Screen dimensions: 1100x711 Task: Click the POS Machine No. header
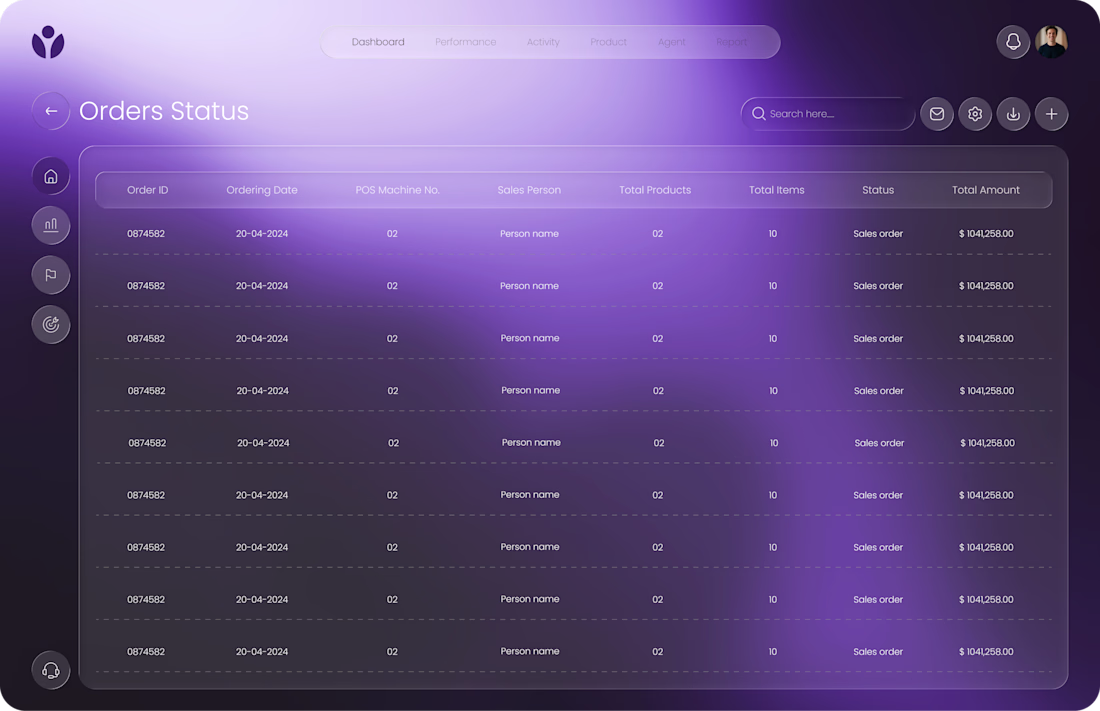397,190
